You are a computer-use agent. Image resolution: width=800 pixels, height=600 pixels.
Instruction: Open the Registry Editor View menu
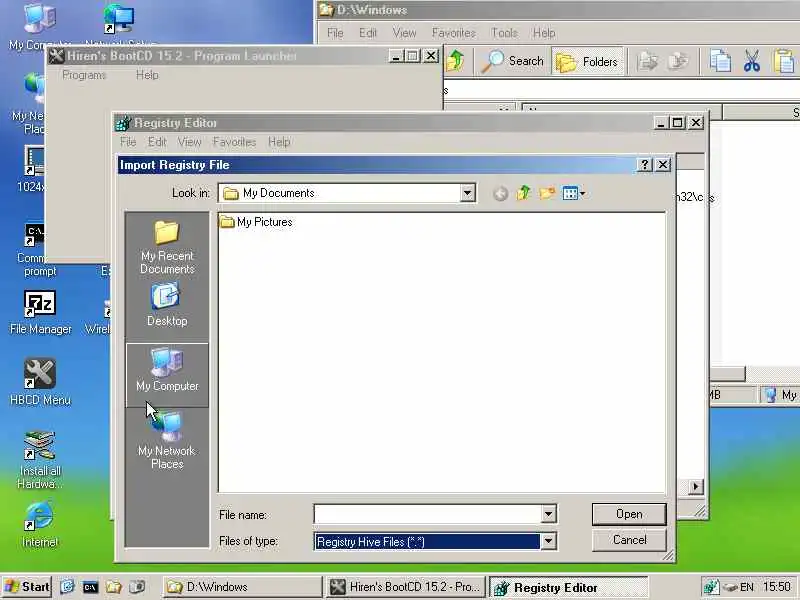(x=189, y=142)
